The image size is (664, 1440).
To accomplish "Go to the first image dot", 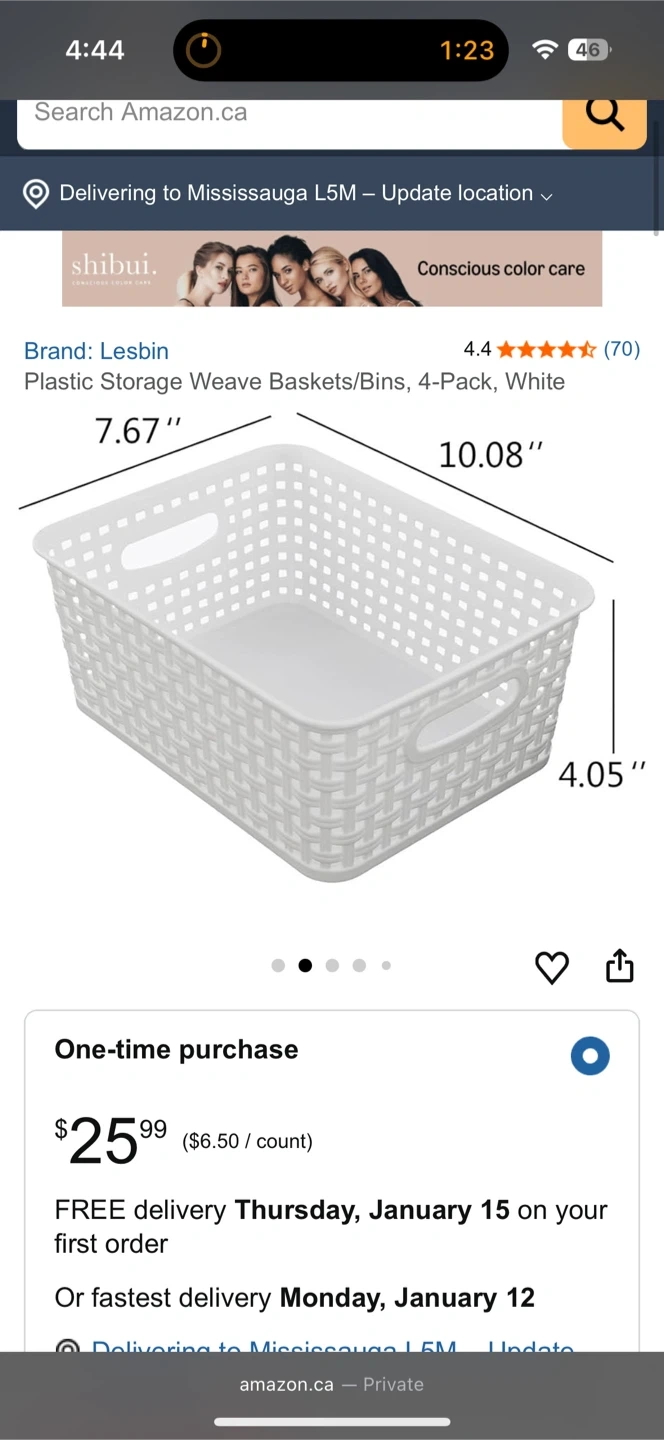I will click(x=278, y=966).
